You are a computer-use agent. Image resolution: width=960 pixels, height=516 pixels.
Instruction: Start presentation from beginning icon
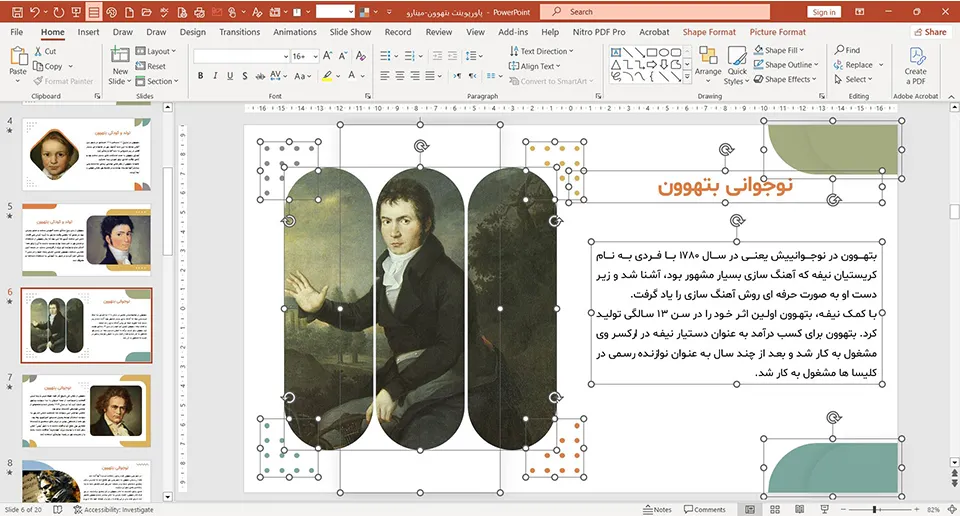point(76,12)
